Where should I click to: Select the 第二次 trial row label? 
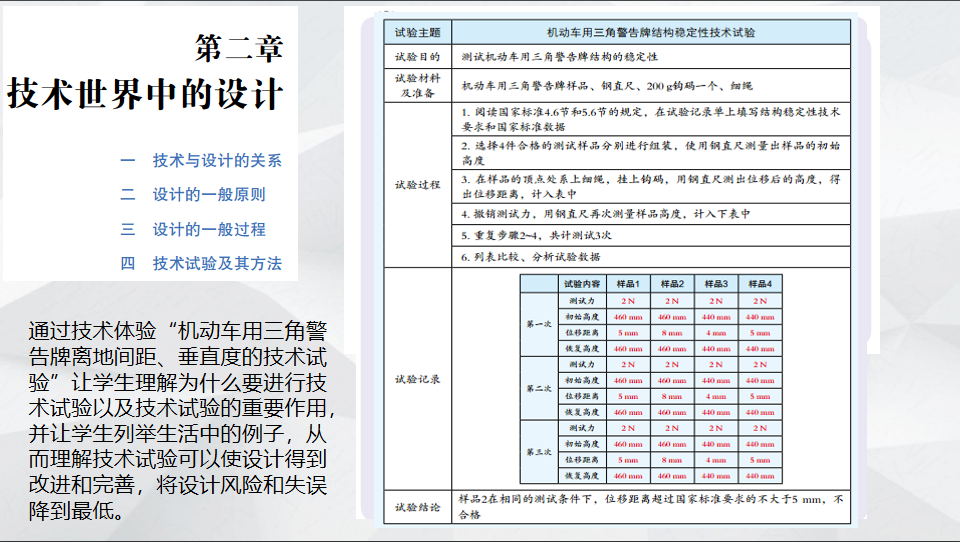[x=538, y=388]
